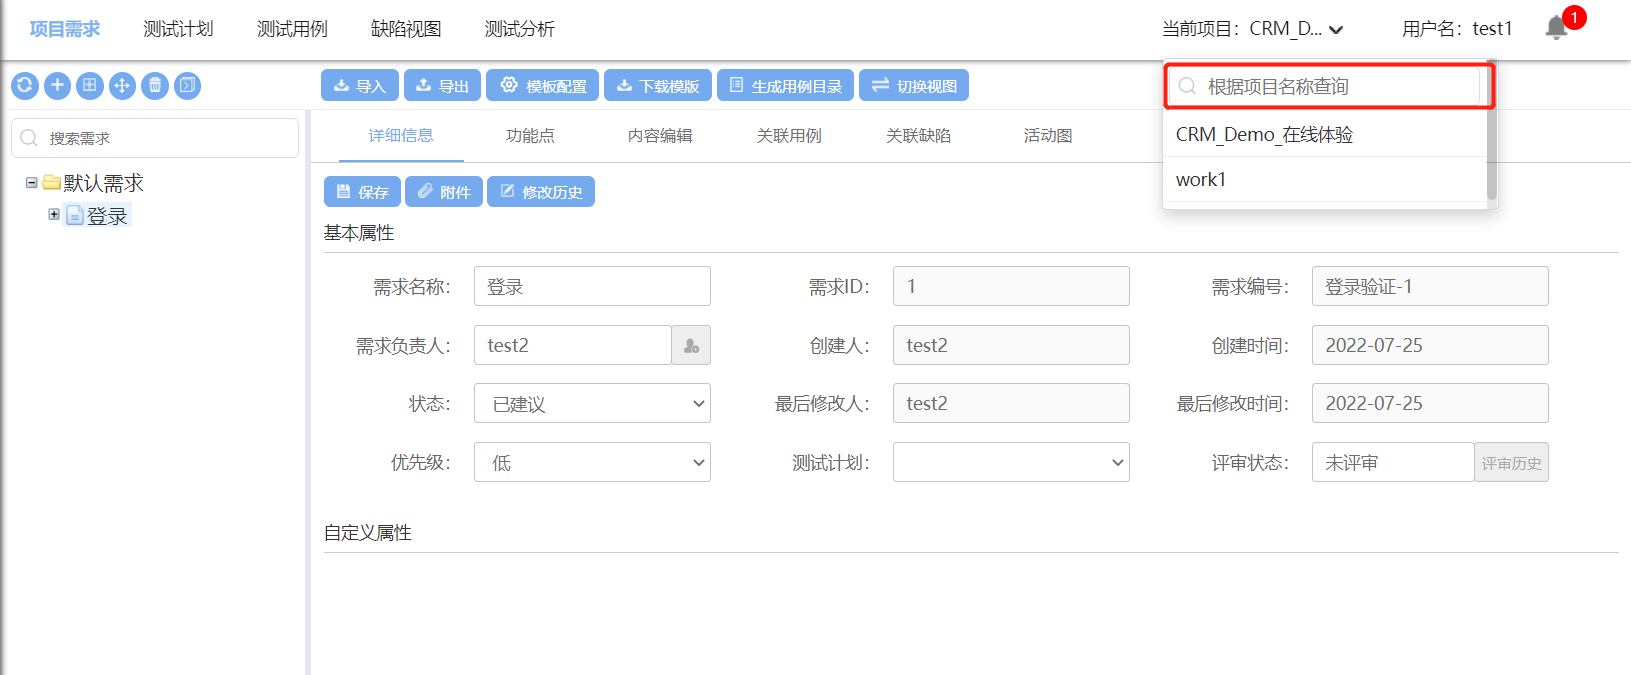Screen dimensions: 1631x675
Task: Open the notification bell
Action: point(1556,28)
